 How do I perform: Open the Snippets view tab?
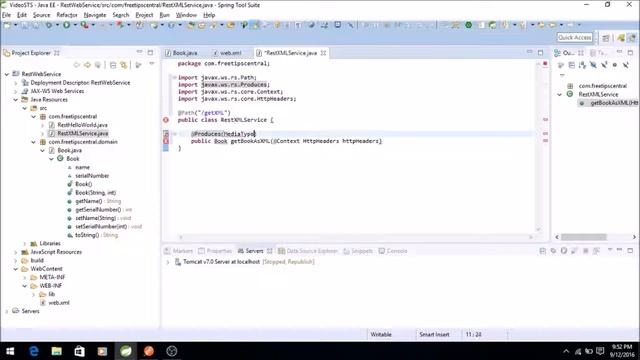[x=358, y=251]
